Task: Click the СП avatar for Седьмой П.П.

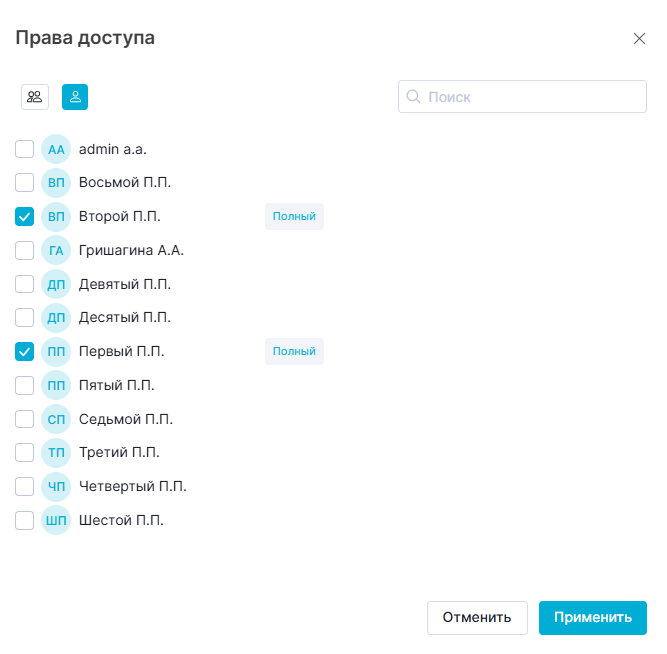Action: (x=56, y=419)
